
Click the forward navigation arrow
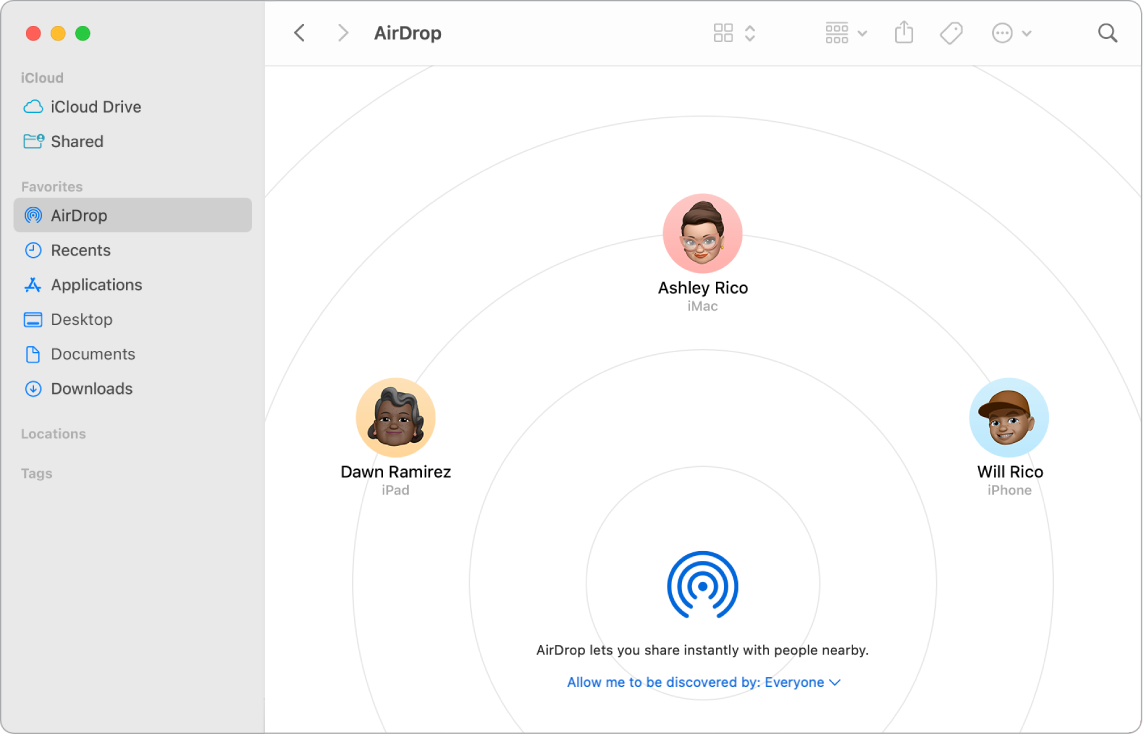[x=343, y=32]
